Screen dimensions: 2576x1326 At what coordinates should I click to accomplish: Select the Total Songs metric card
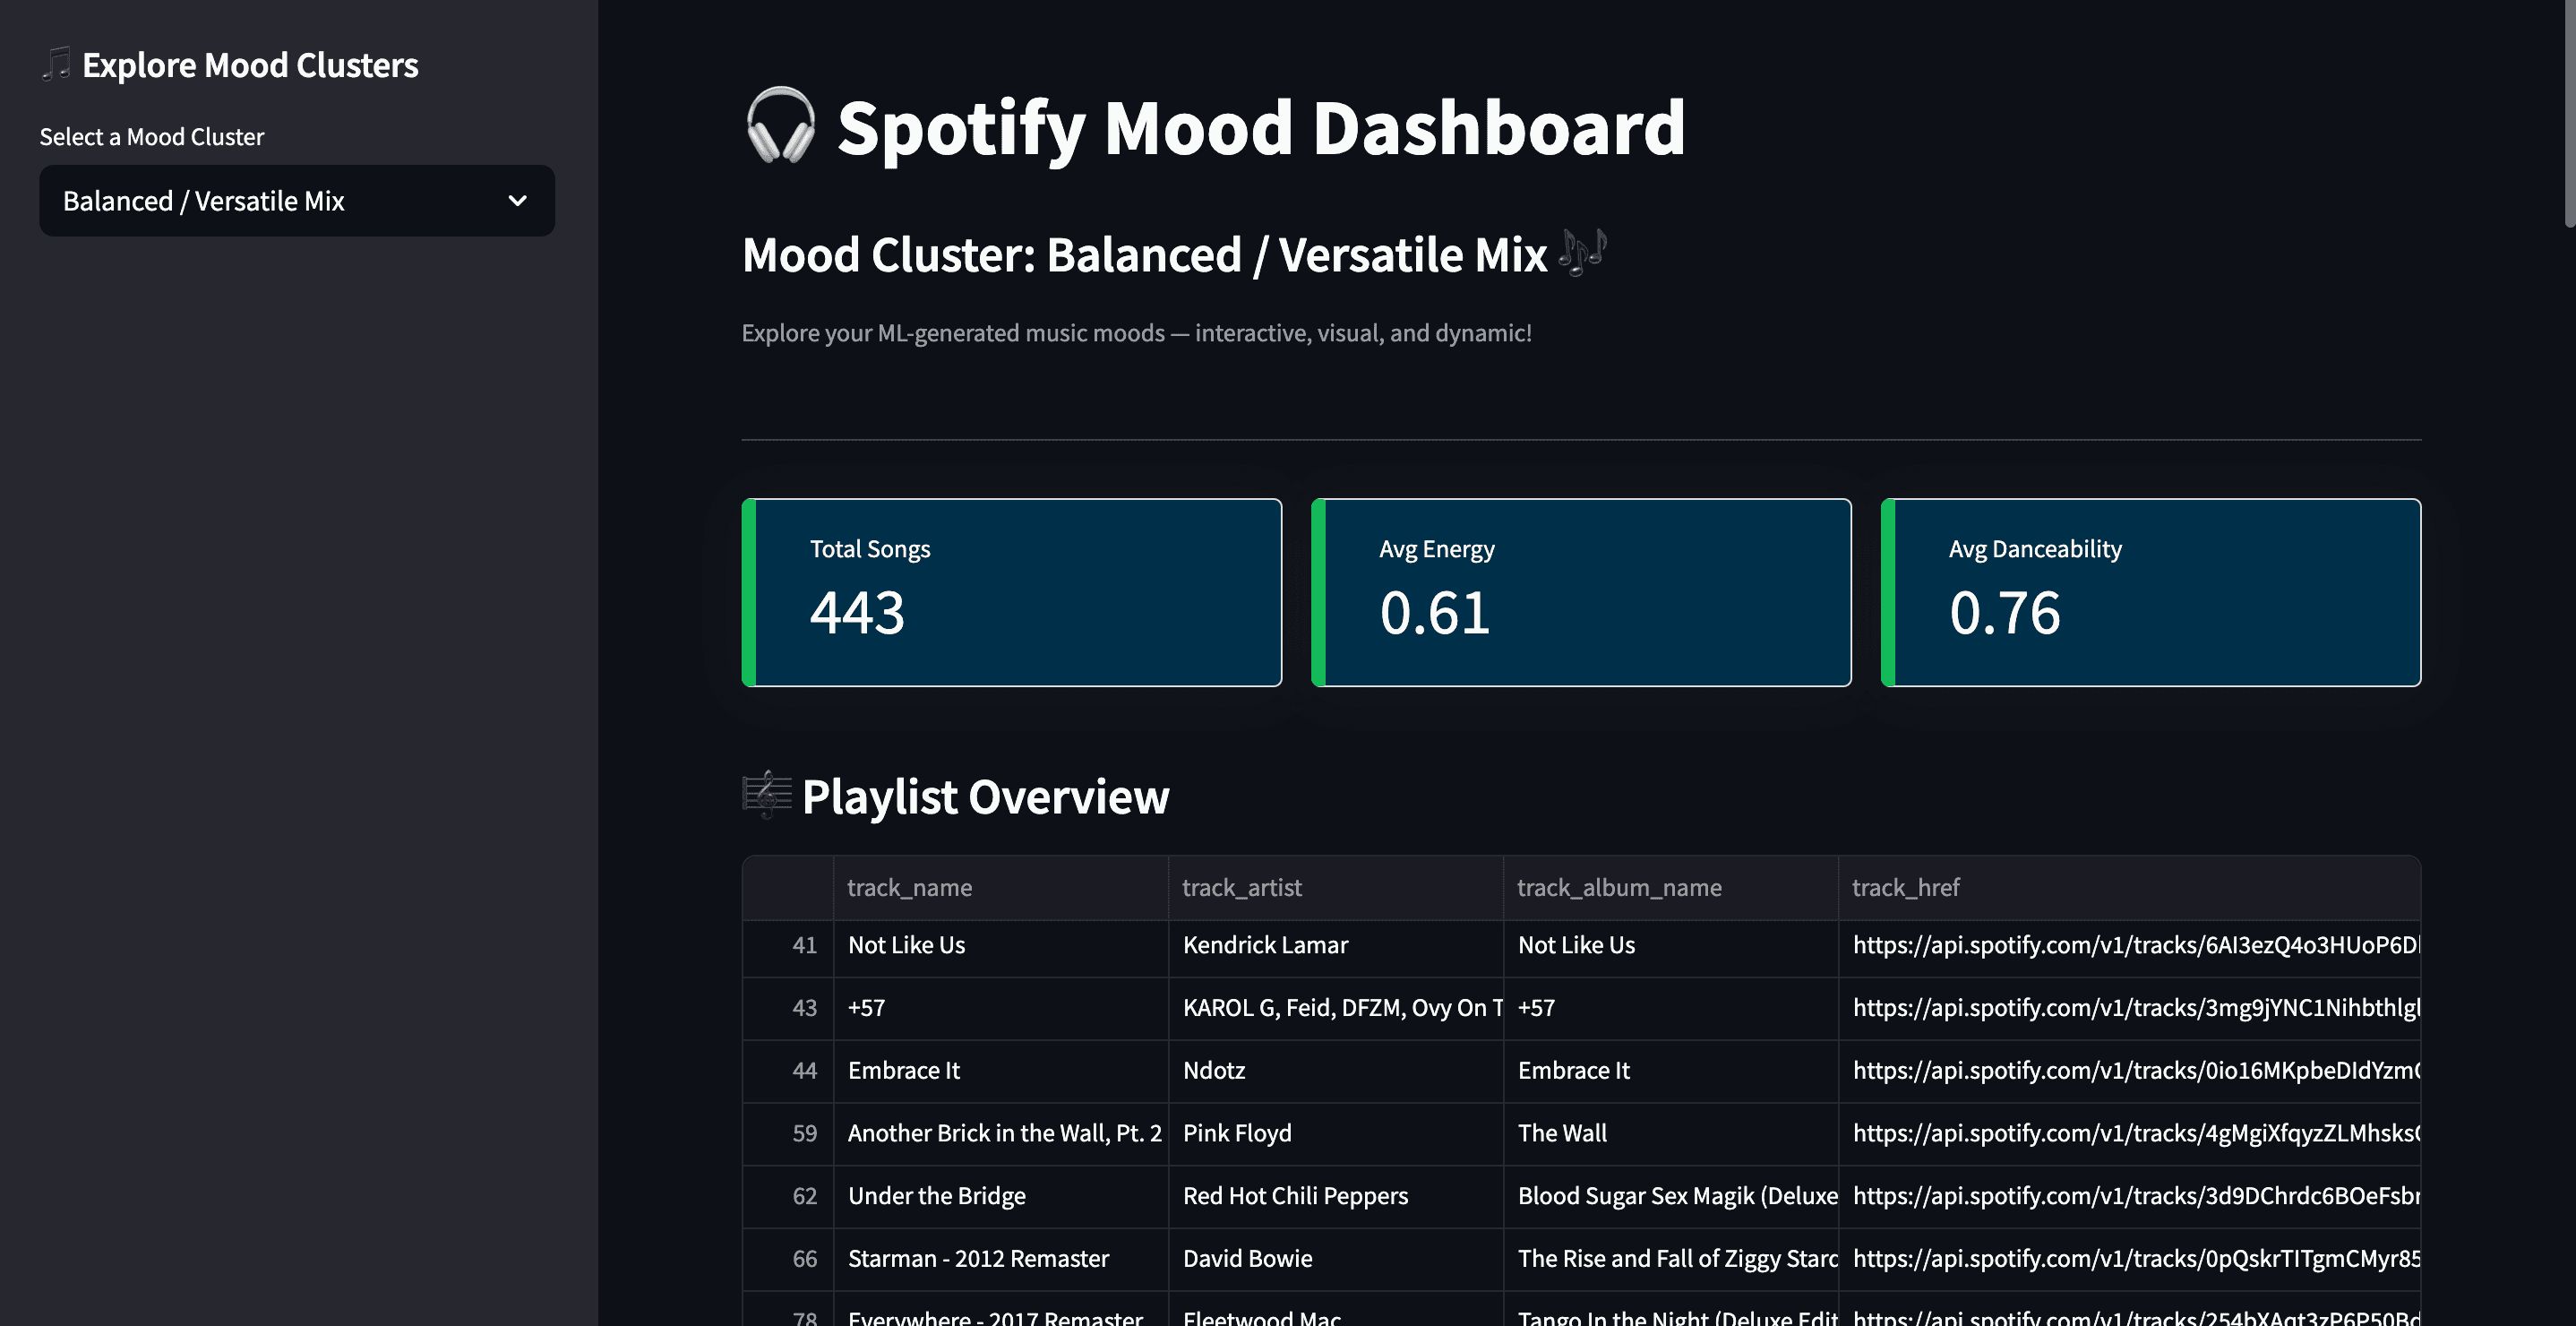[1012, 592]
